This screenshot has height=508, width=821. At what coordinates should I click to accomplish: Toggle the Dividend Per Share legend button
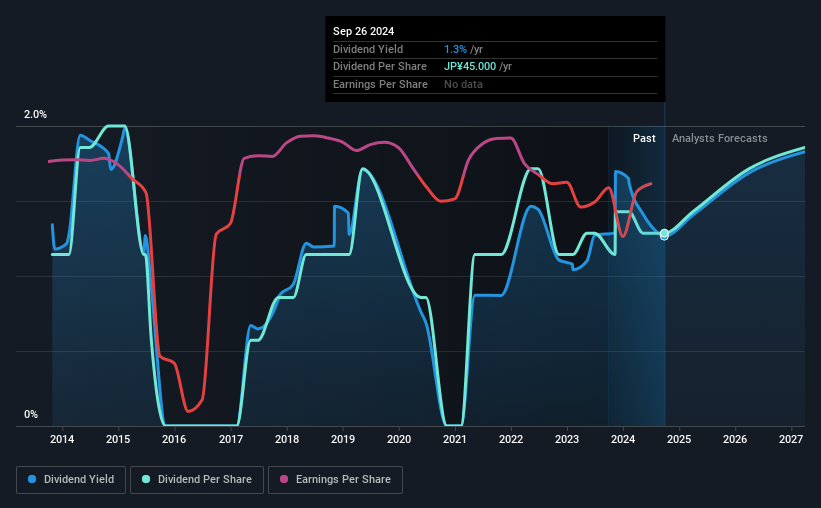pos(197,480)
